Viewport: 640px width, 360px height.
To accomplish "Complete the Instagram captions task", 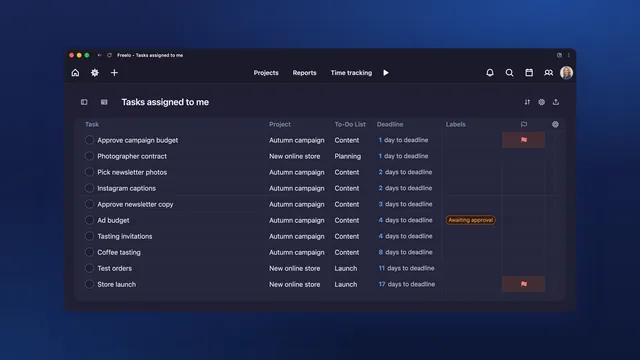I will (89, 188).
